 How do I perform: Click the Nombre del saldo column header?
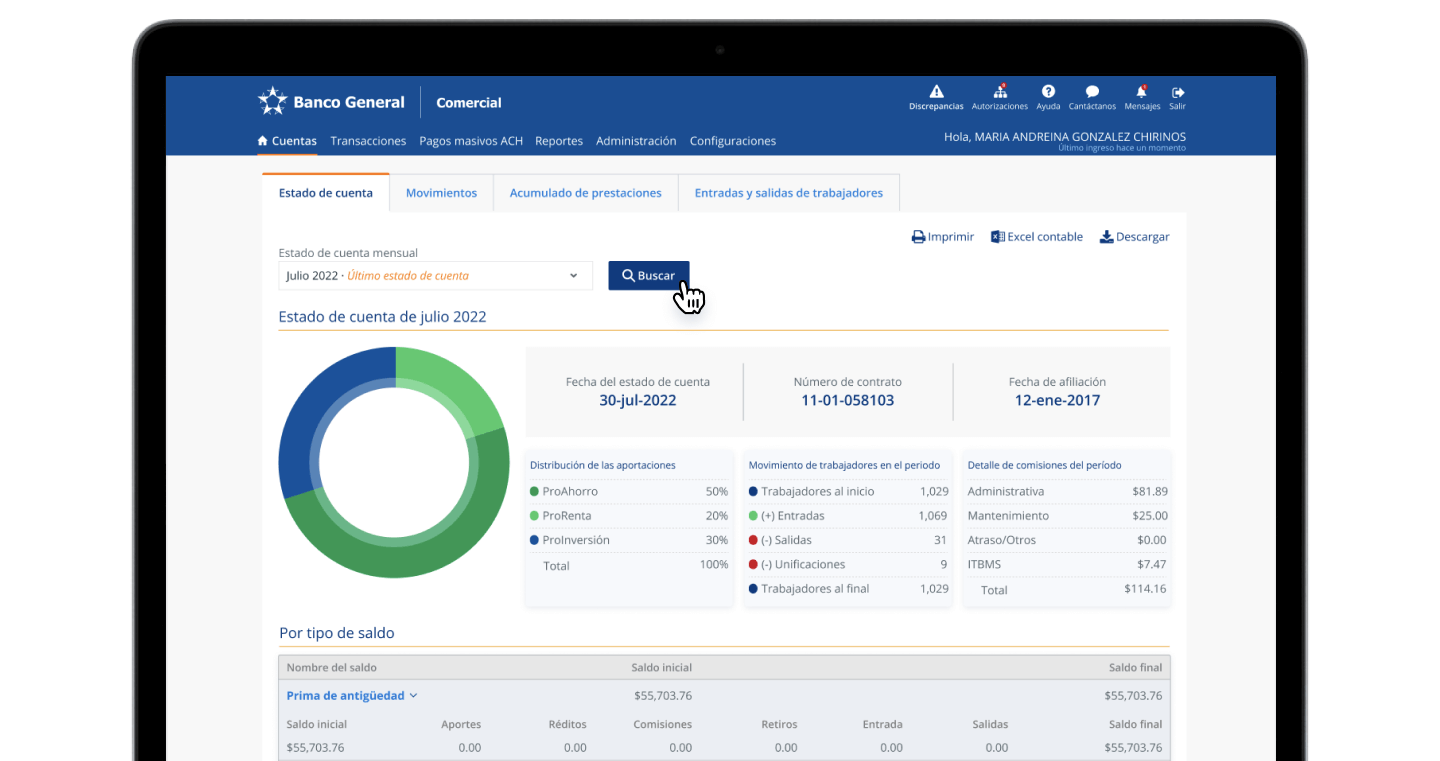click(332, 668)
